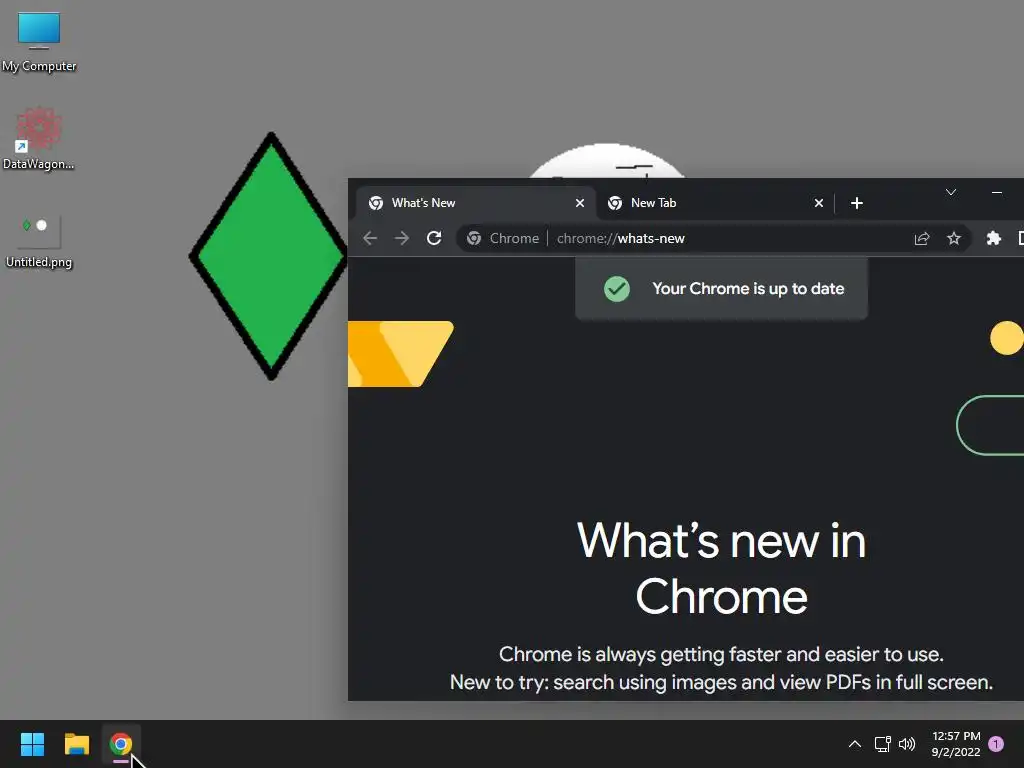The width and height of the screenshot is (1024, 768).
Task: Minimize the Chrome window
Action: pos(997,192)
